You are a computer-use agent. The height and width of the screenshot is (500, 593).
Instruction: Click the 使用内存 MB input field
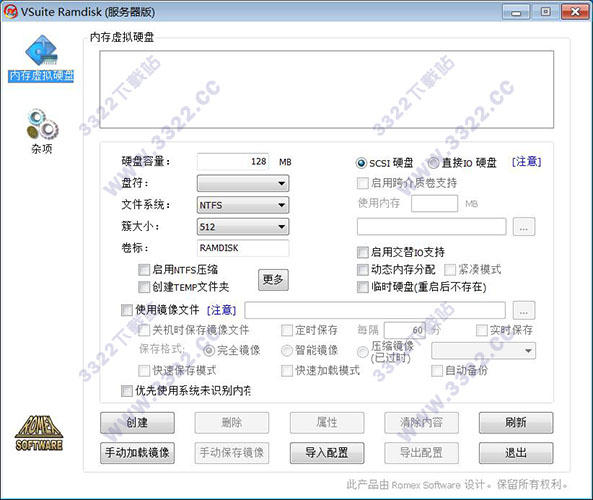(435, 204)
